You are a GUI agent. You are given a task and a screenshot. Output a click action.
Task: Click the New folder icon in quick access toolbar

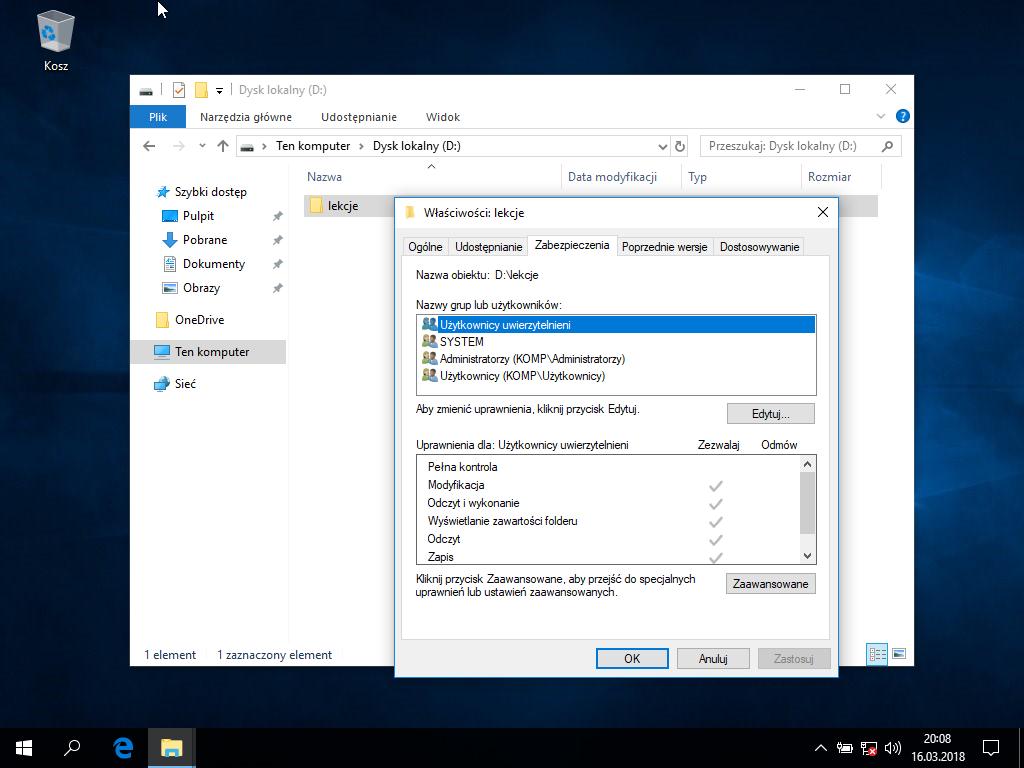201,90
